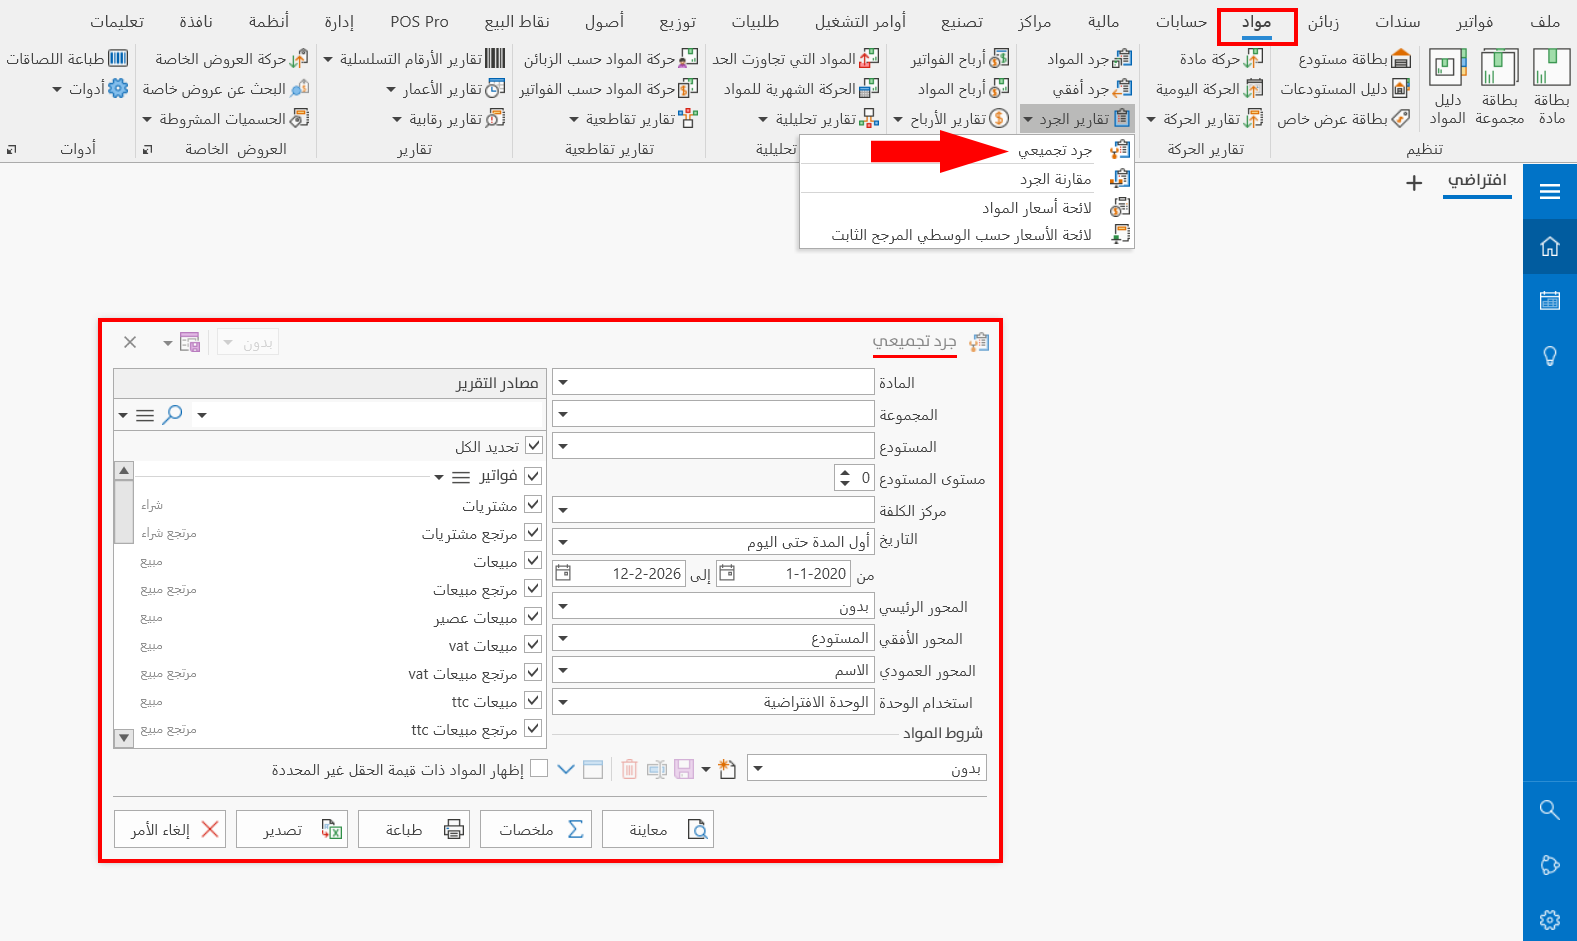
Task: Open بطاقة عرض خاص item
Action: click(x=1343, y=119)
